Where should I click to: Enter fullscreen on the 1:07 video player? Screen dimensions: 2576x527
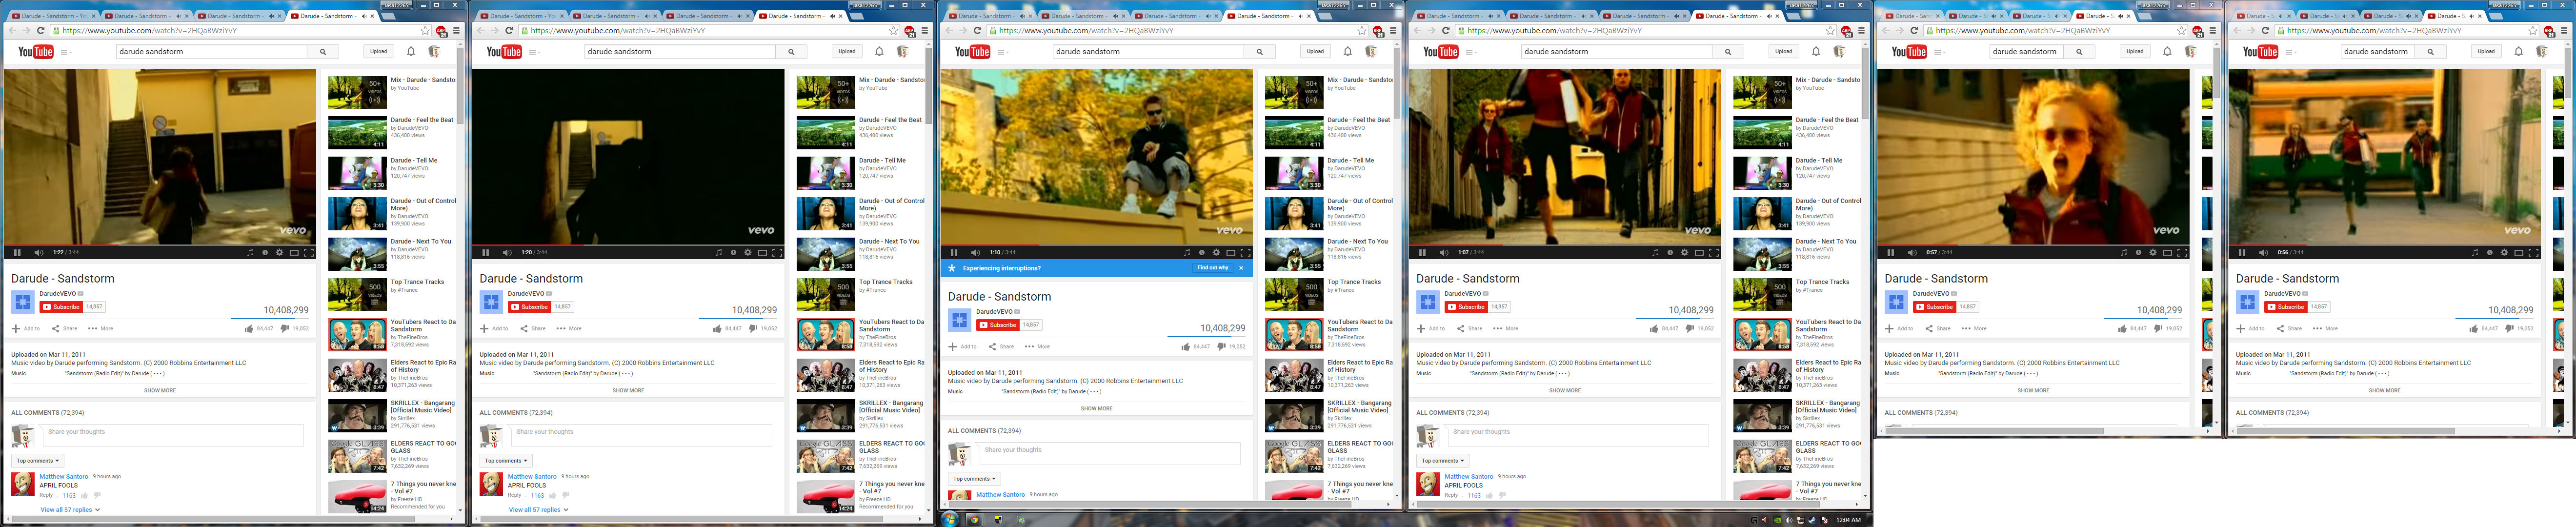pos(1714,253)
